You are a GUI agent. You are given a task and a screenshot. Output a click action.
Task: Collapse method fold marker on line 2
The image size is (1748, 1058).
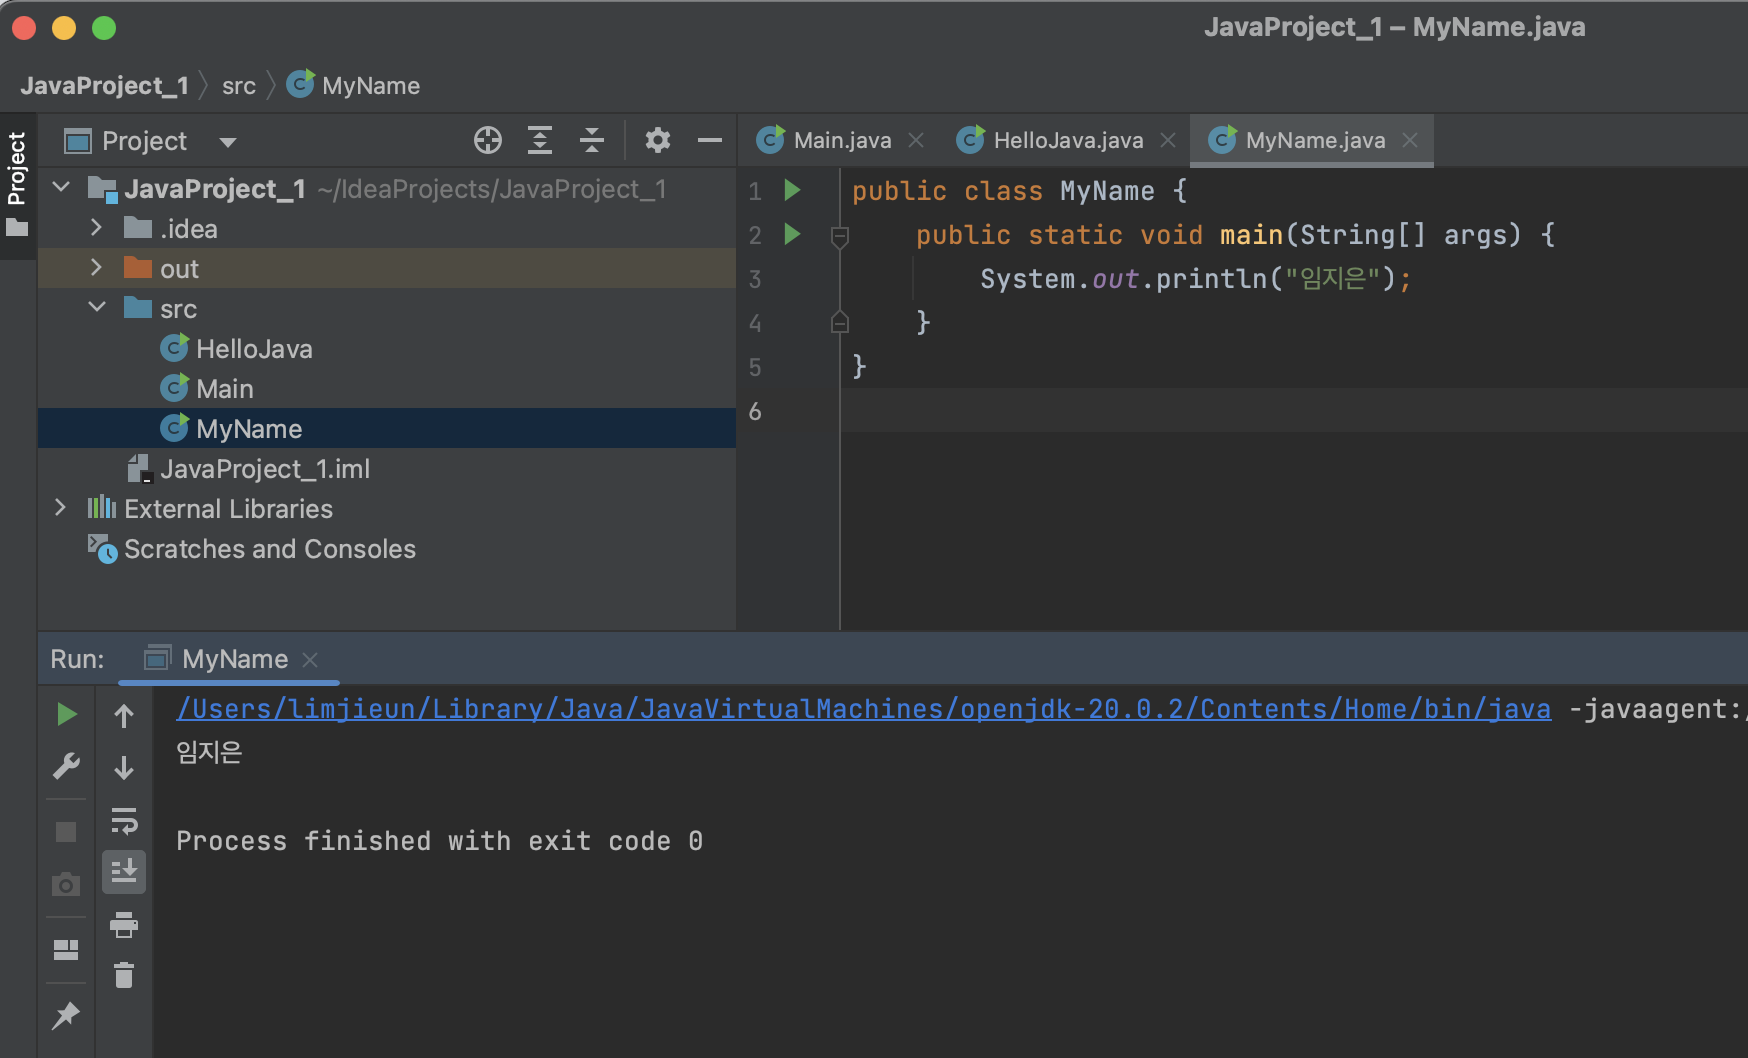coord(840,236)
